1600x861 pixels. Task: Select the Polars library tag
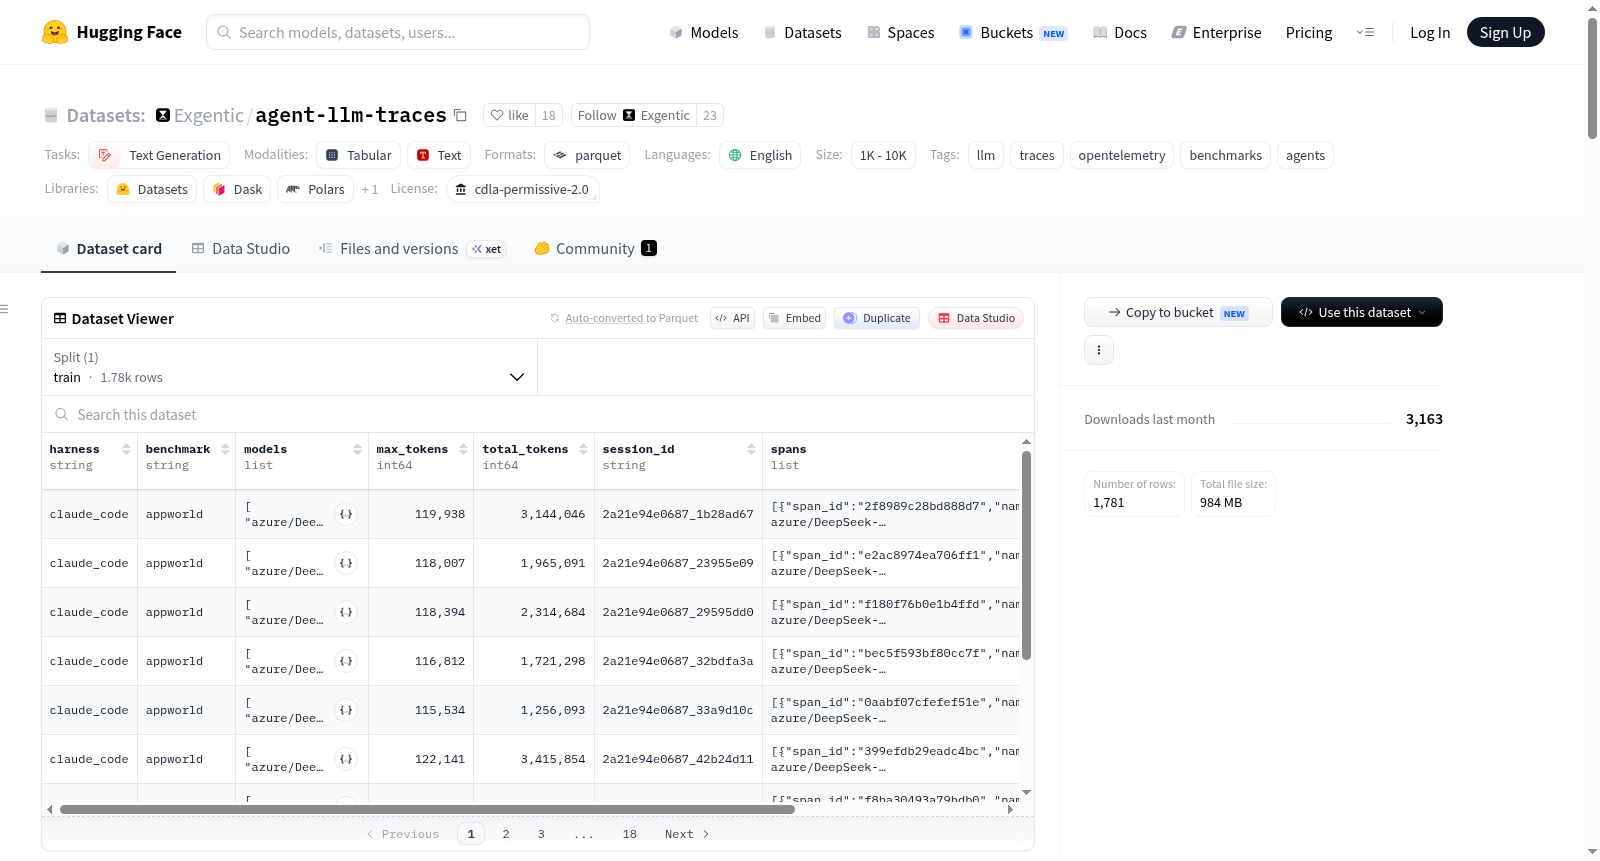[315, 189]
